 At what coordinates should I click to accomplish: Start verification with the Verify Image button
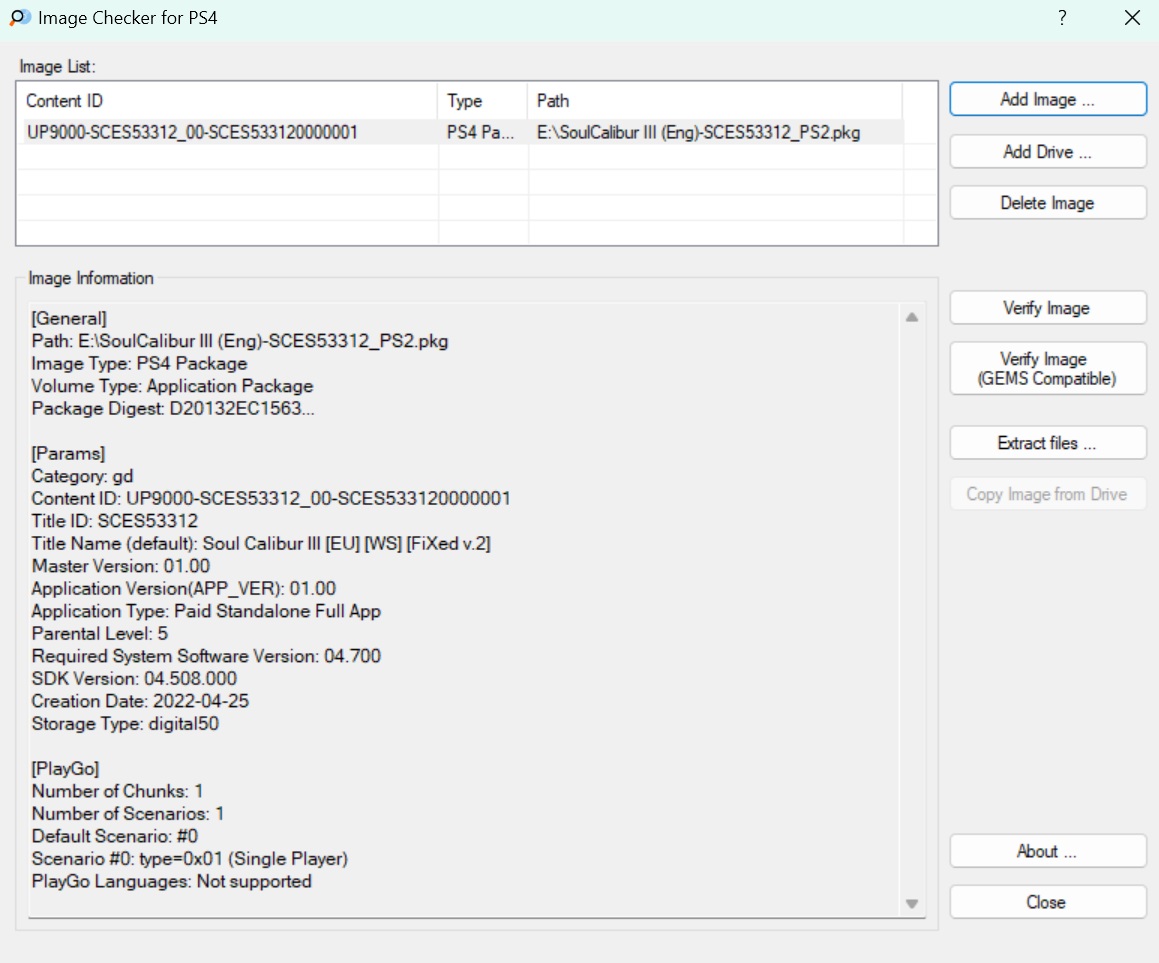(1047, 308)
